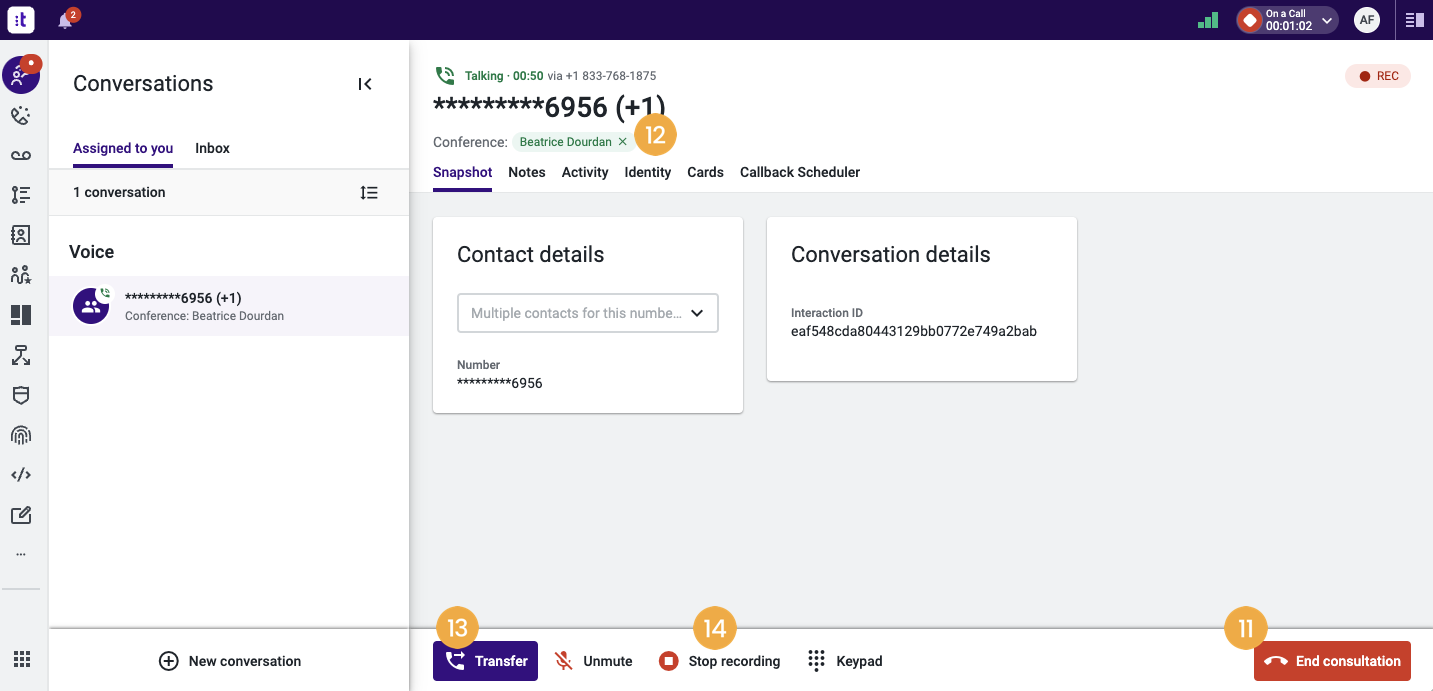Screen dimensions: 1433x691
Task: Stop recording the call
Action: [719, 661]
